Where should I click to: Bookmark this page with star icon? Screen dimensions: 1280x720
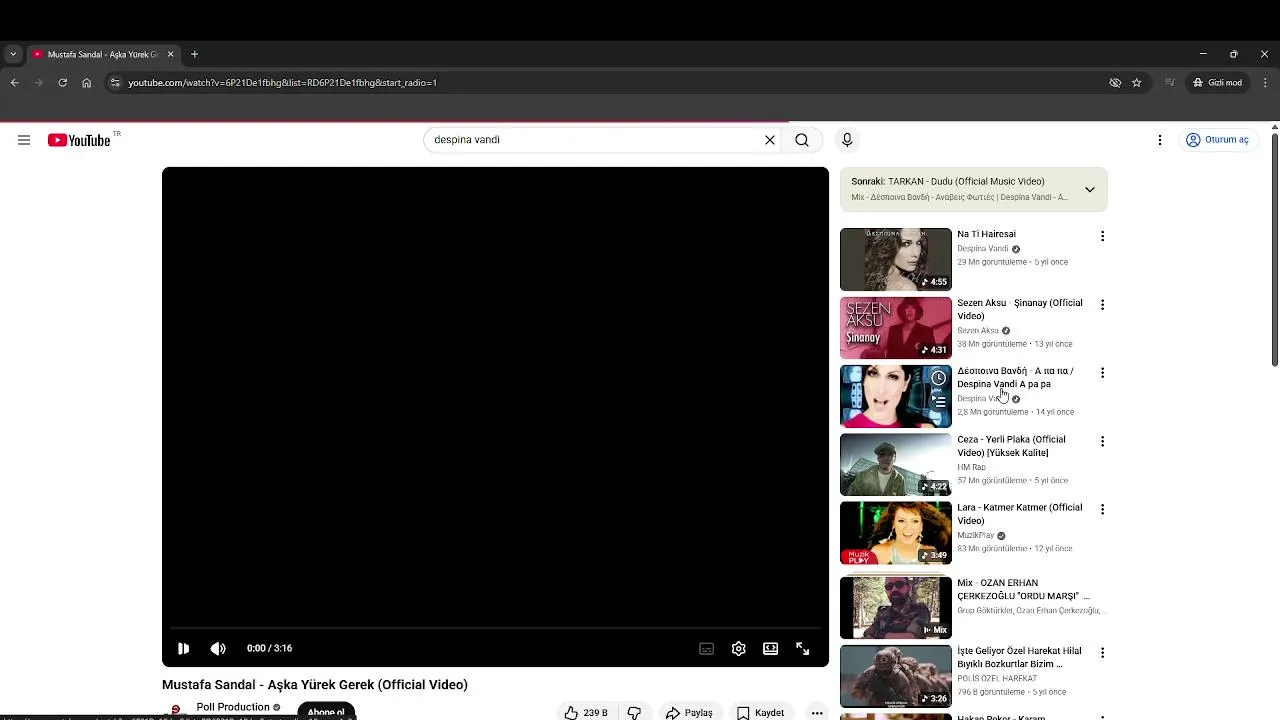tap(1136, 83)
